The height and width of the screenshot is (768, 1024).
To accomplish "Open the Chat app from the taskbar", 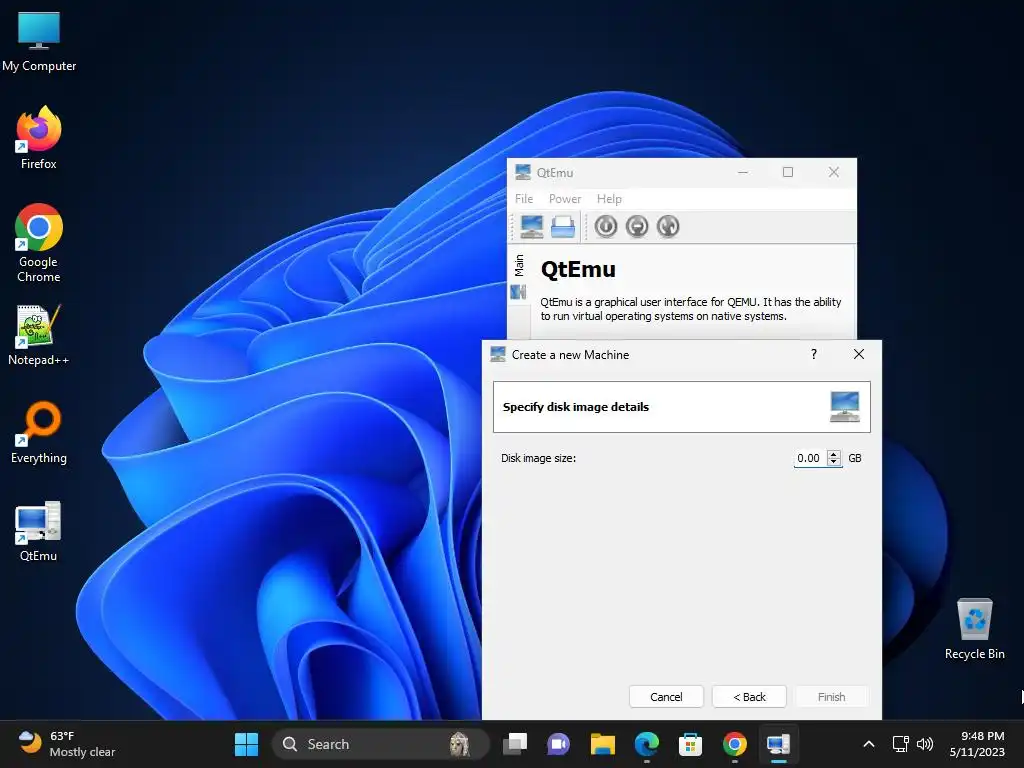I will point(558,744).
